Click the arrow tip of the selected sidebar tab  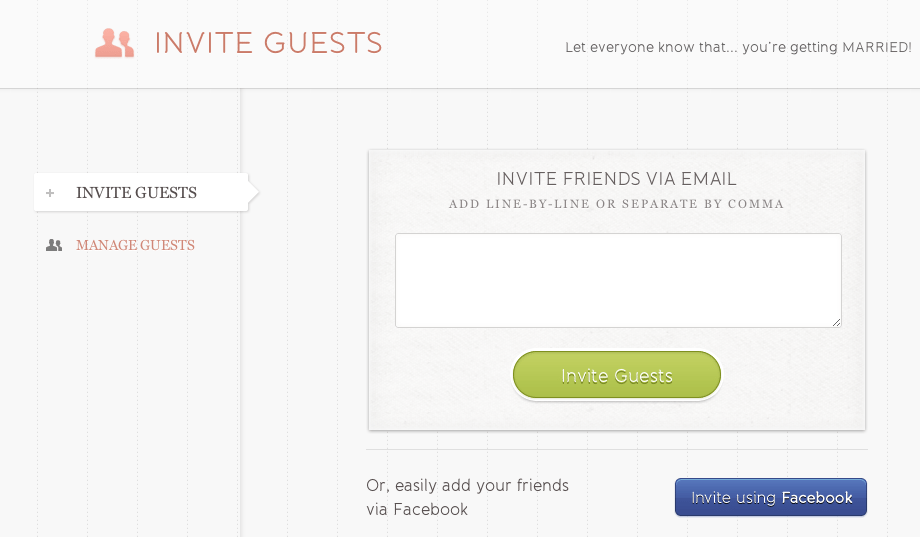point(253,192)
